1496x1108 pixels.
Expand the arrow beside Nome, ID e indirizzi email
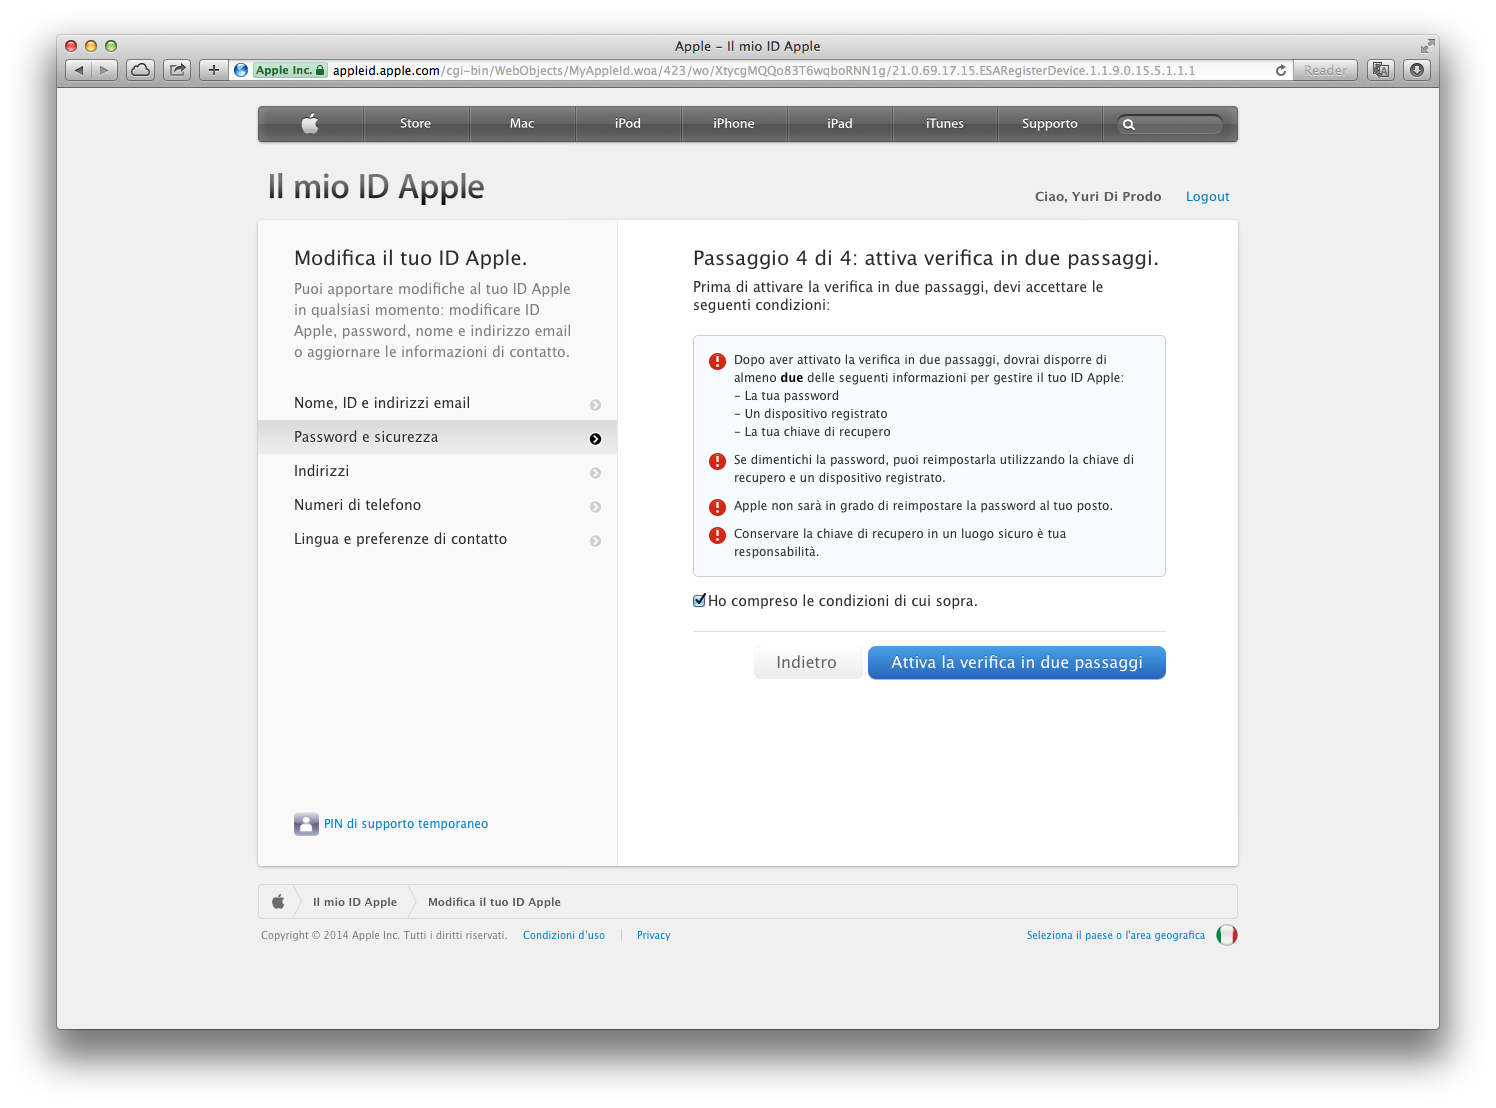click(x=595, y=405)
